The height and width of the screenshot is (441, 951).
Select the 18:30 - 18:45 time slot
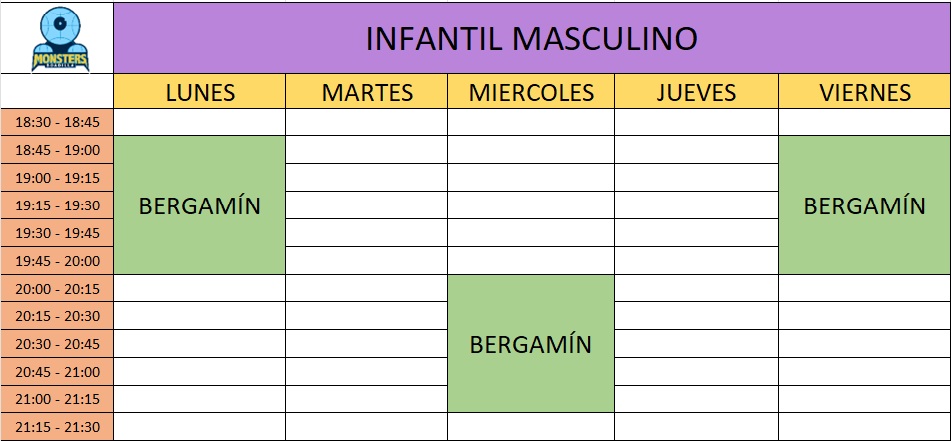58,122
